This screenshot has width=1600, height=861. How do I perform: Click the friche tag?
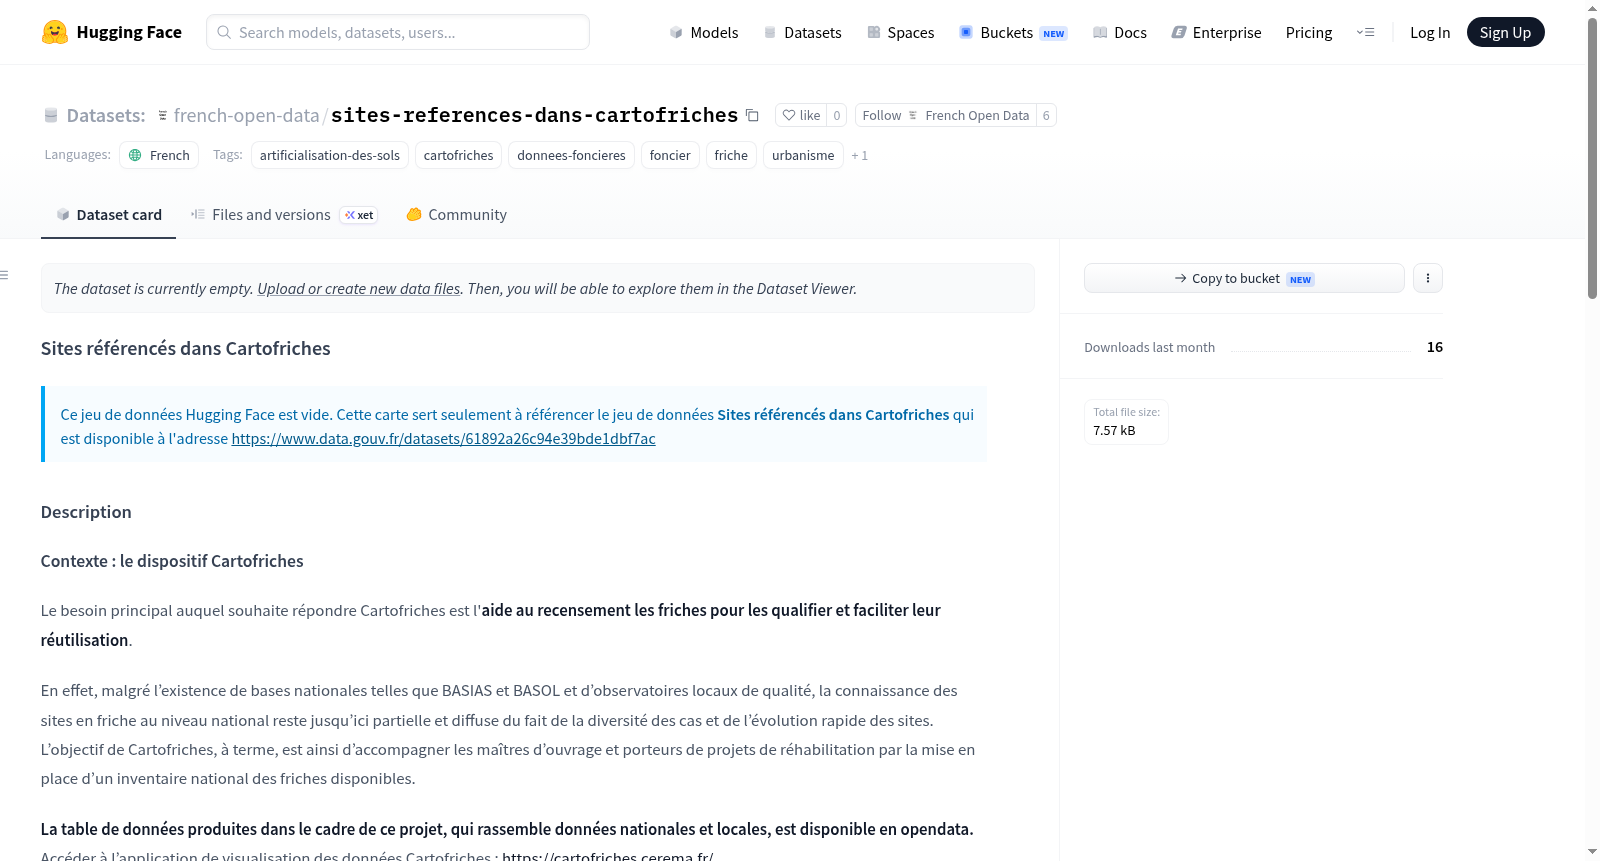point(731,155)
